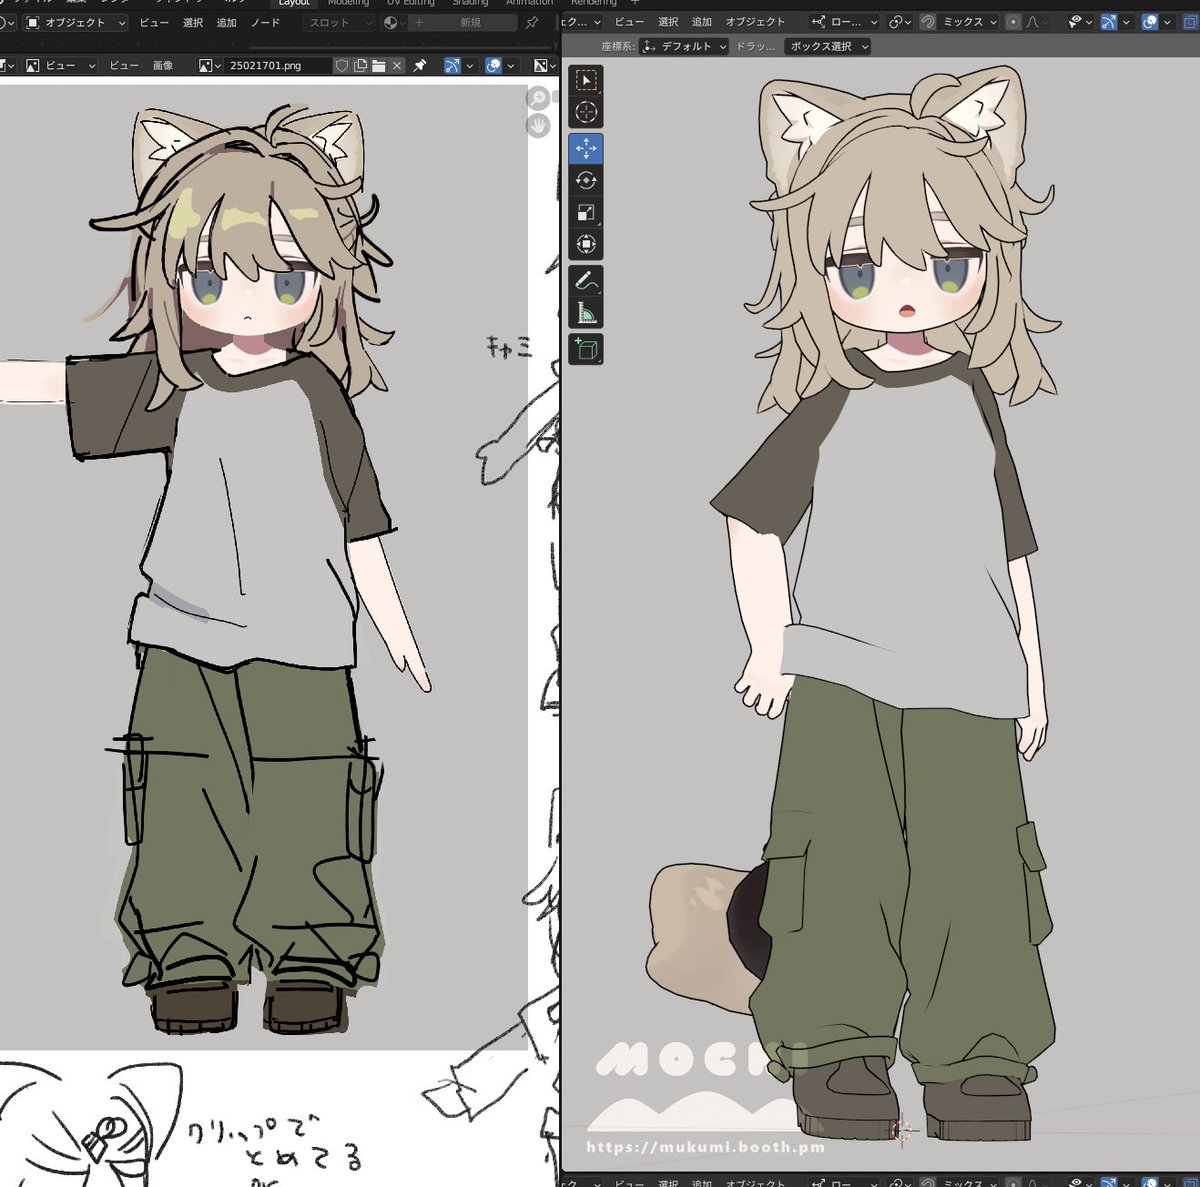This screenshot has height=1187, width=1200.
Task: Open pivot point dropdown in 3D viewport
Action: click(899, 21)
